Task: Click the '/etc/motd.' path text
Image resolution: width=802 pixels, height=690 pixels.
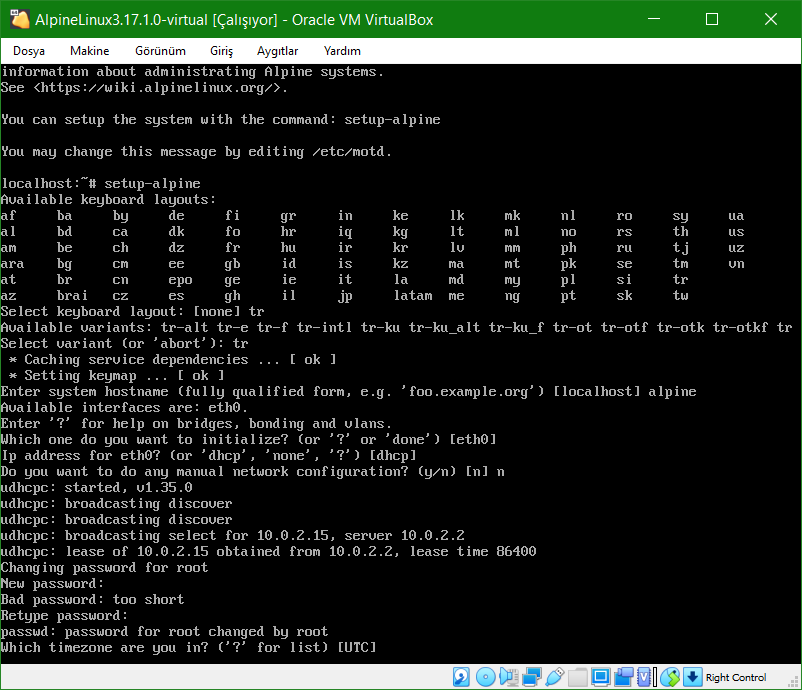Action: pos(352,151)
